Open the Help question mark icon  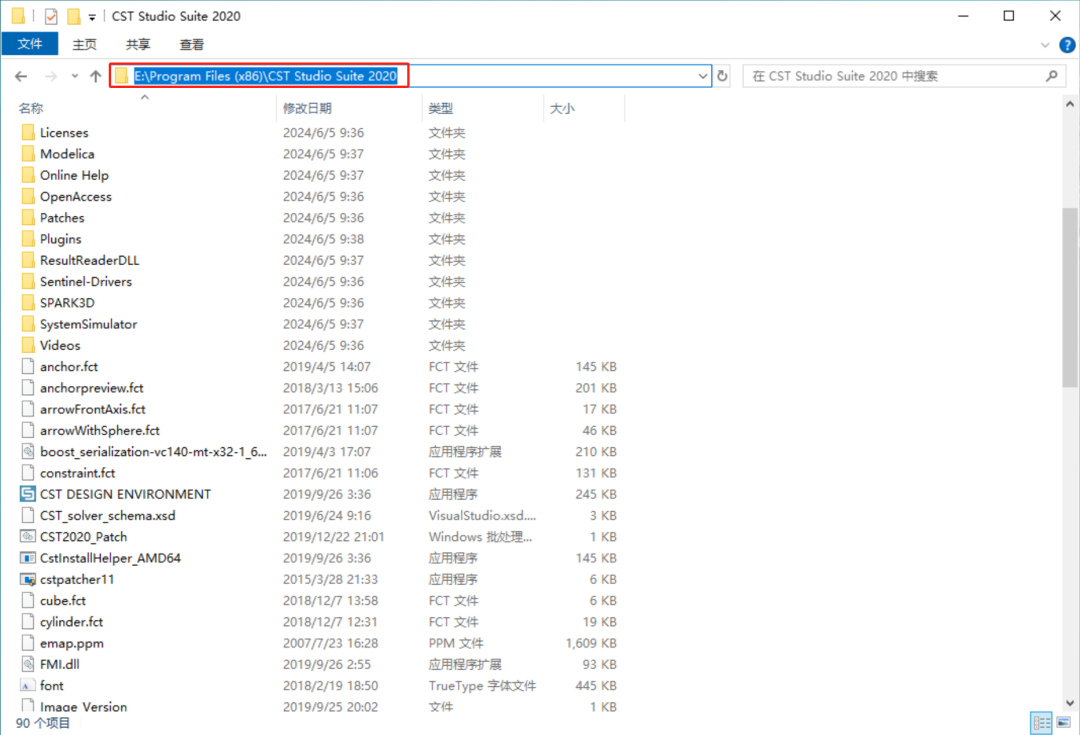click(x=1067, y=45)
